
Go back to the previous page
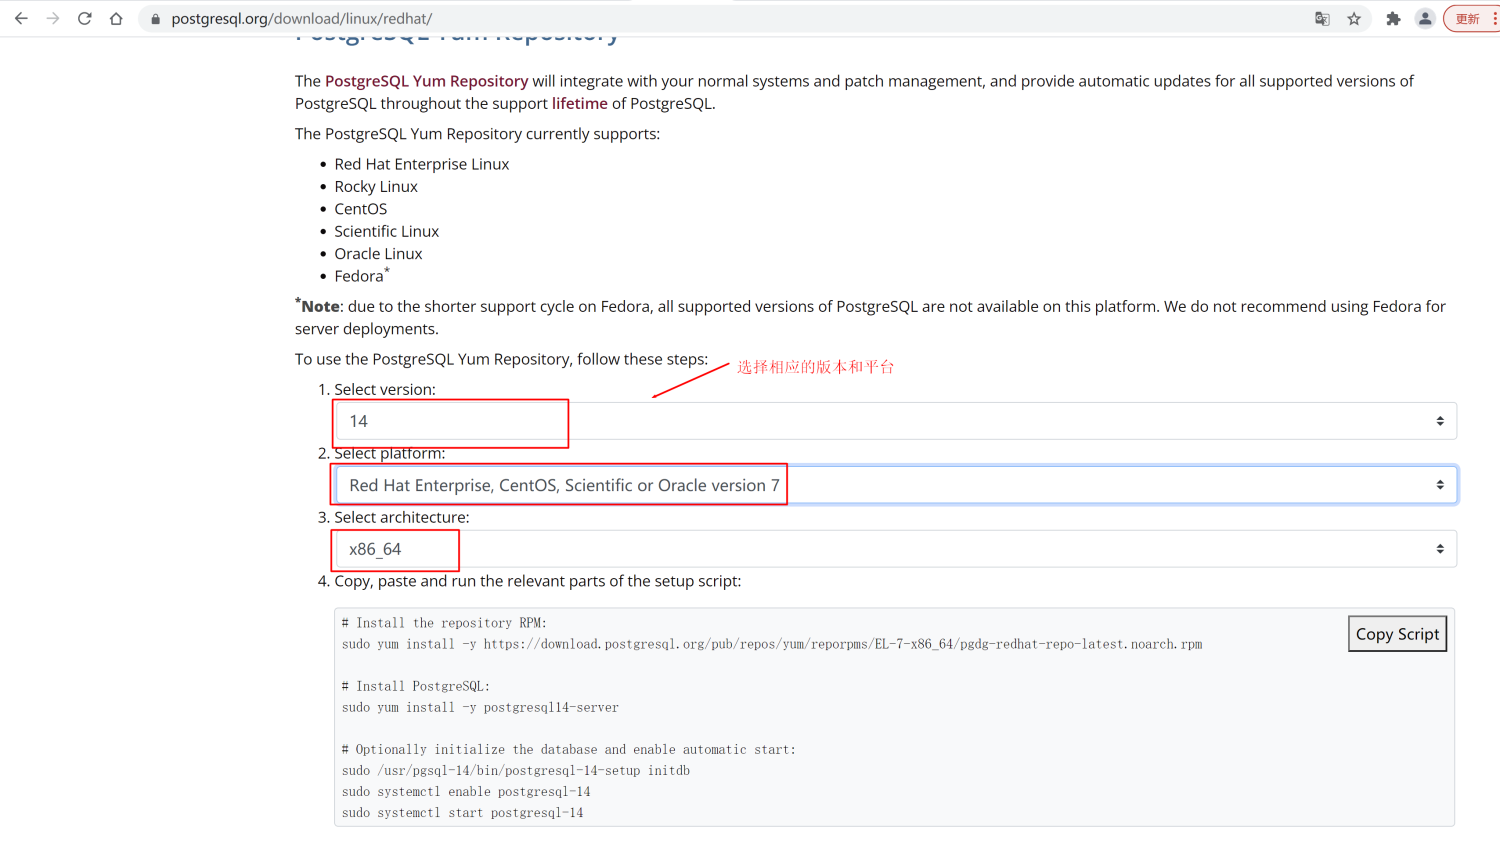point(21,18)
